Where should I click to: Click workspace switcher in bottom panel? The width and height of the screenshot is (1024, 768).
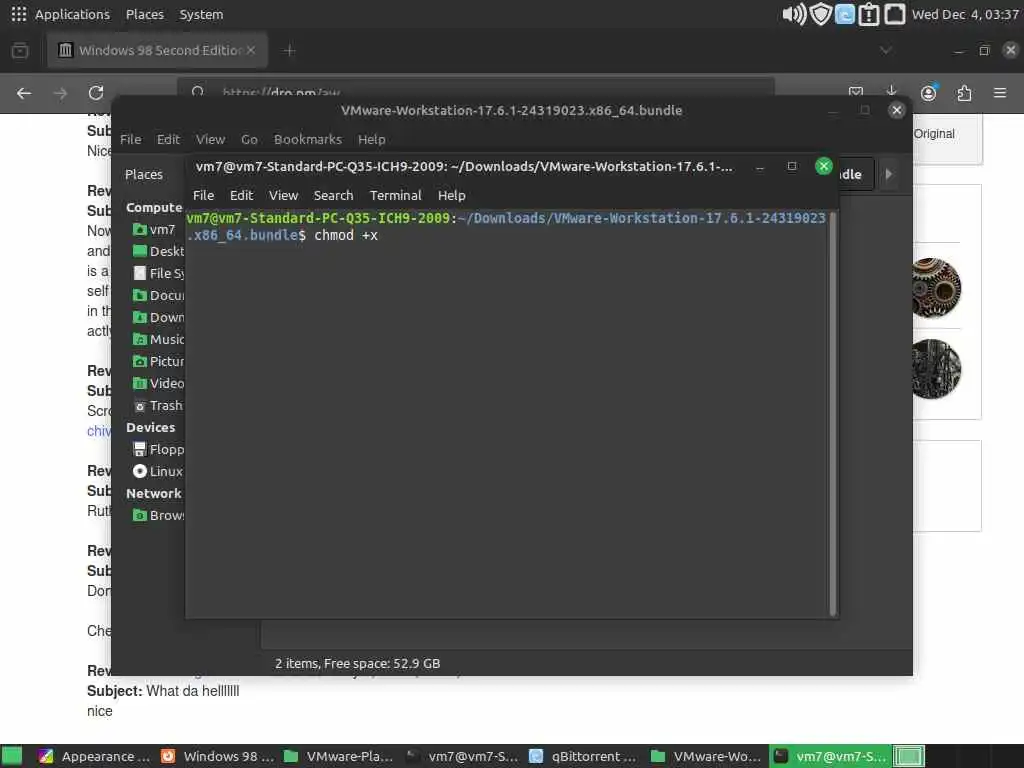908,756
